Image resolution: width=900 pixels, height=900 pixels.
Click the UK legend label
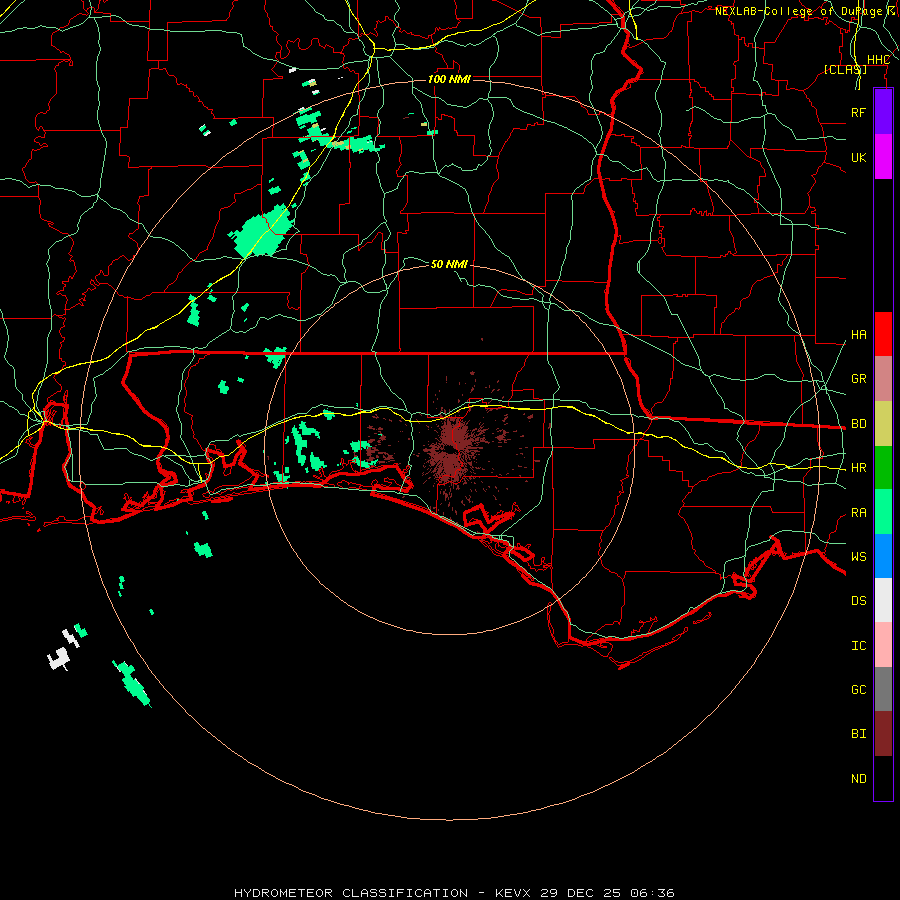click(858, 157)
